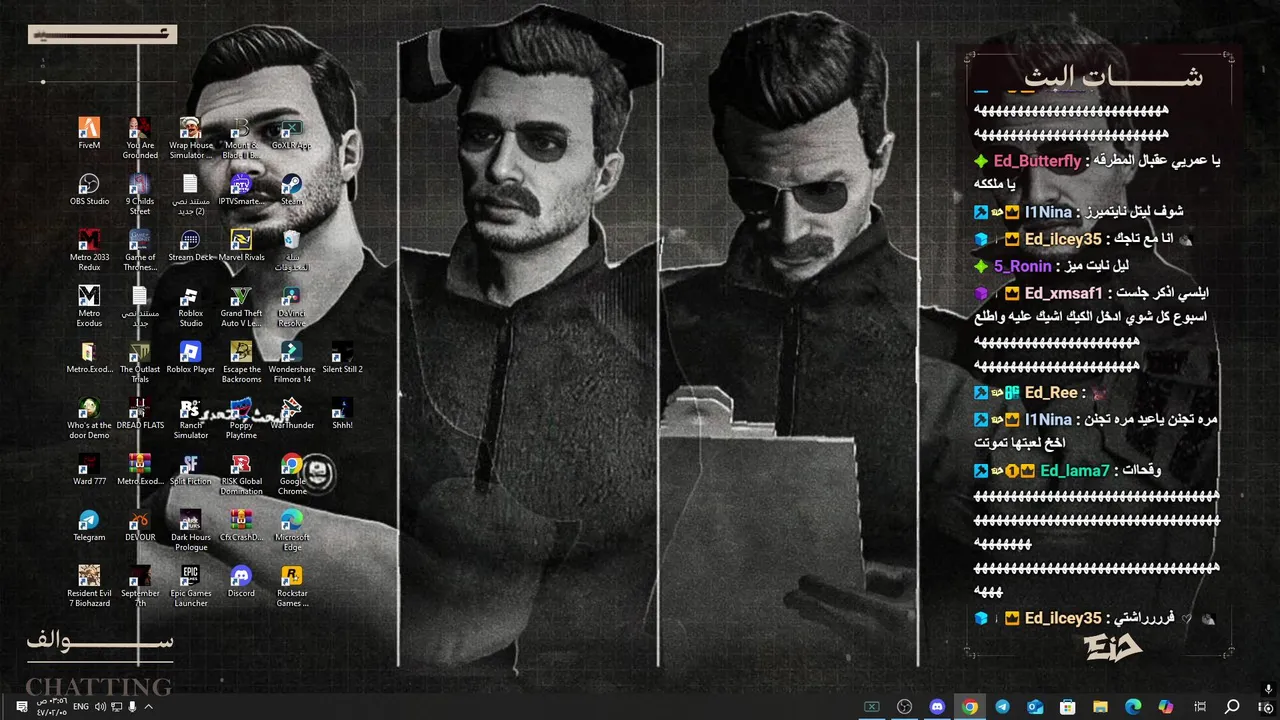Click the microphone tray icon
The width and height of the screenshot is (1280, 720).
[132, 707]
